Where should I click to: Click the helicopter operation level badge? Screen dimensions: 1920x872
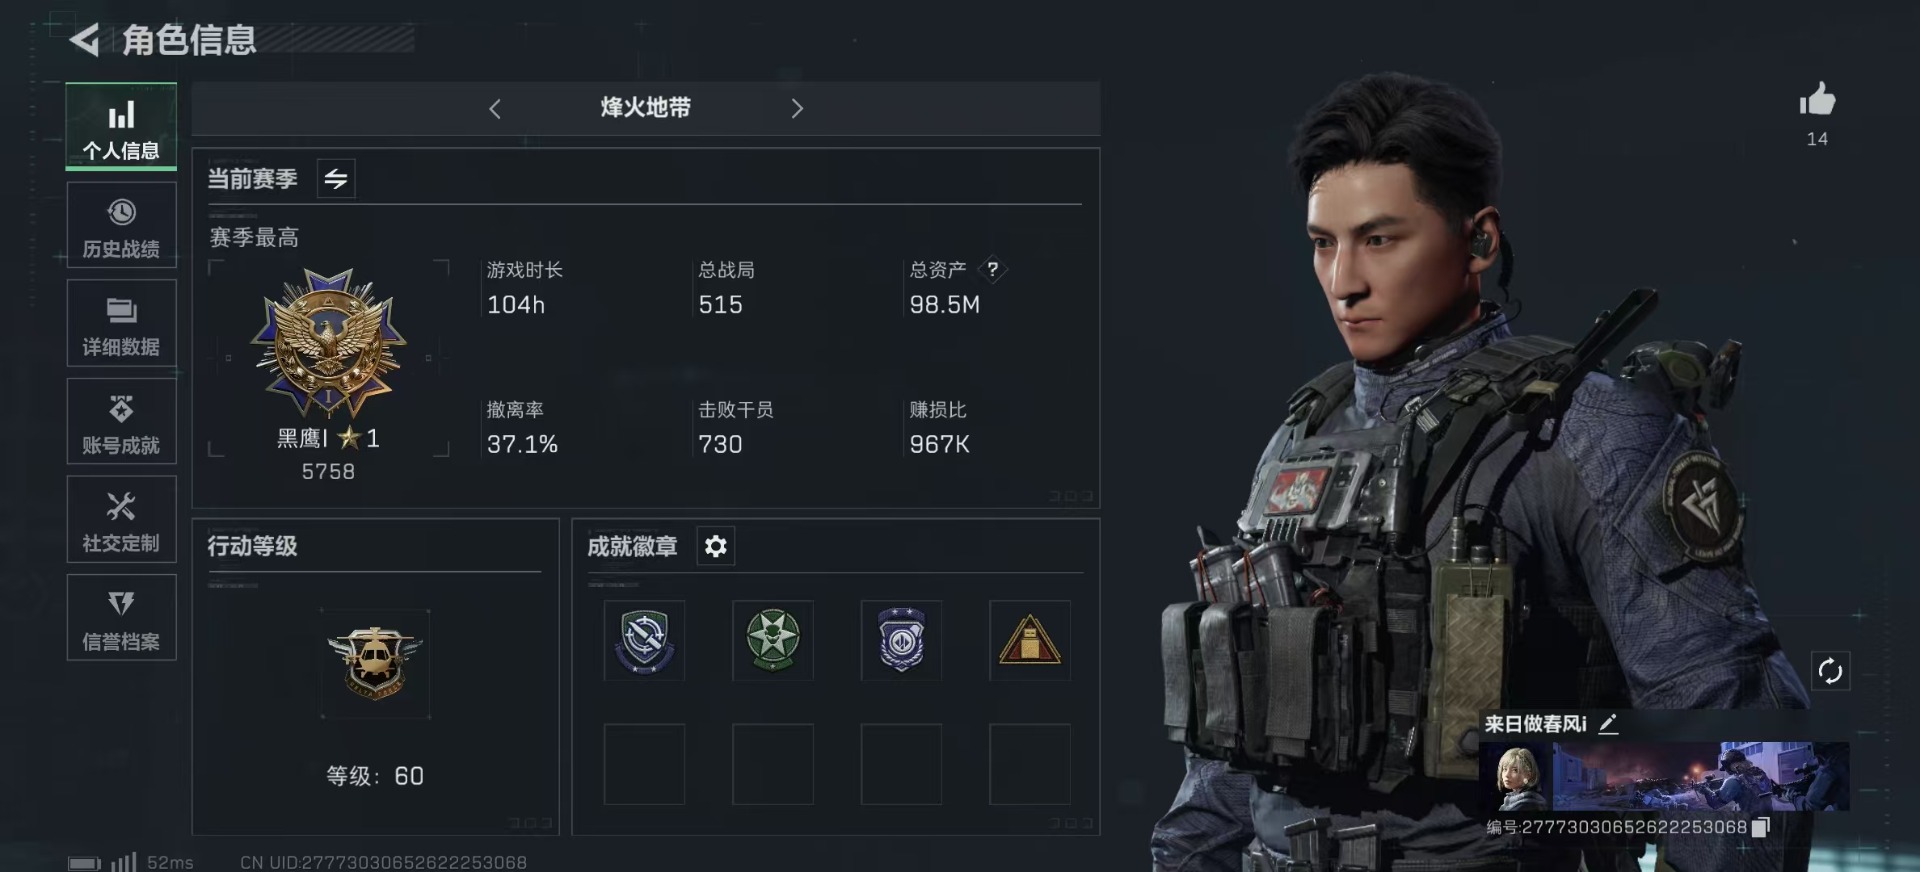375,663
